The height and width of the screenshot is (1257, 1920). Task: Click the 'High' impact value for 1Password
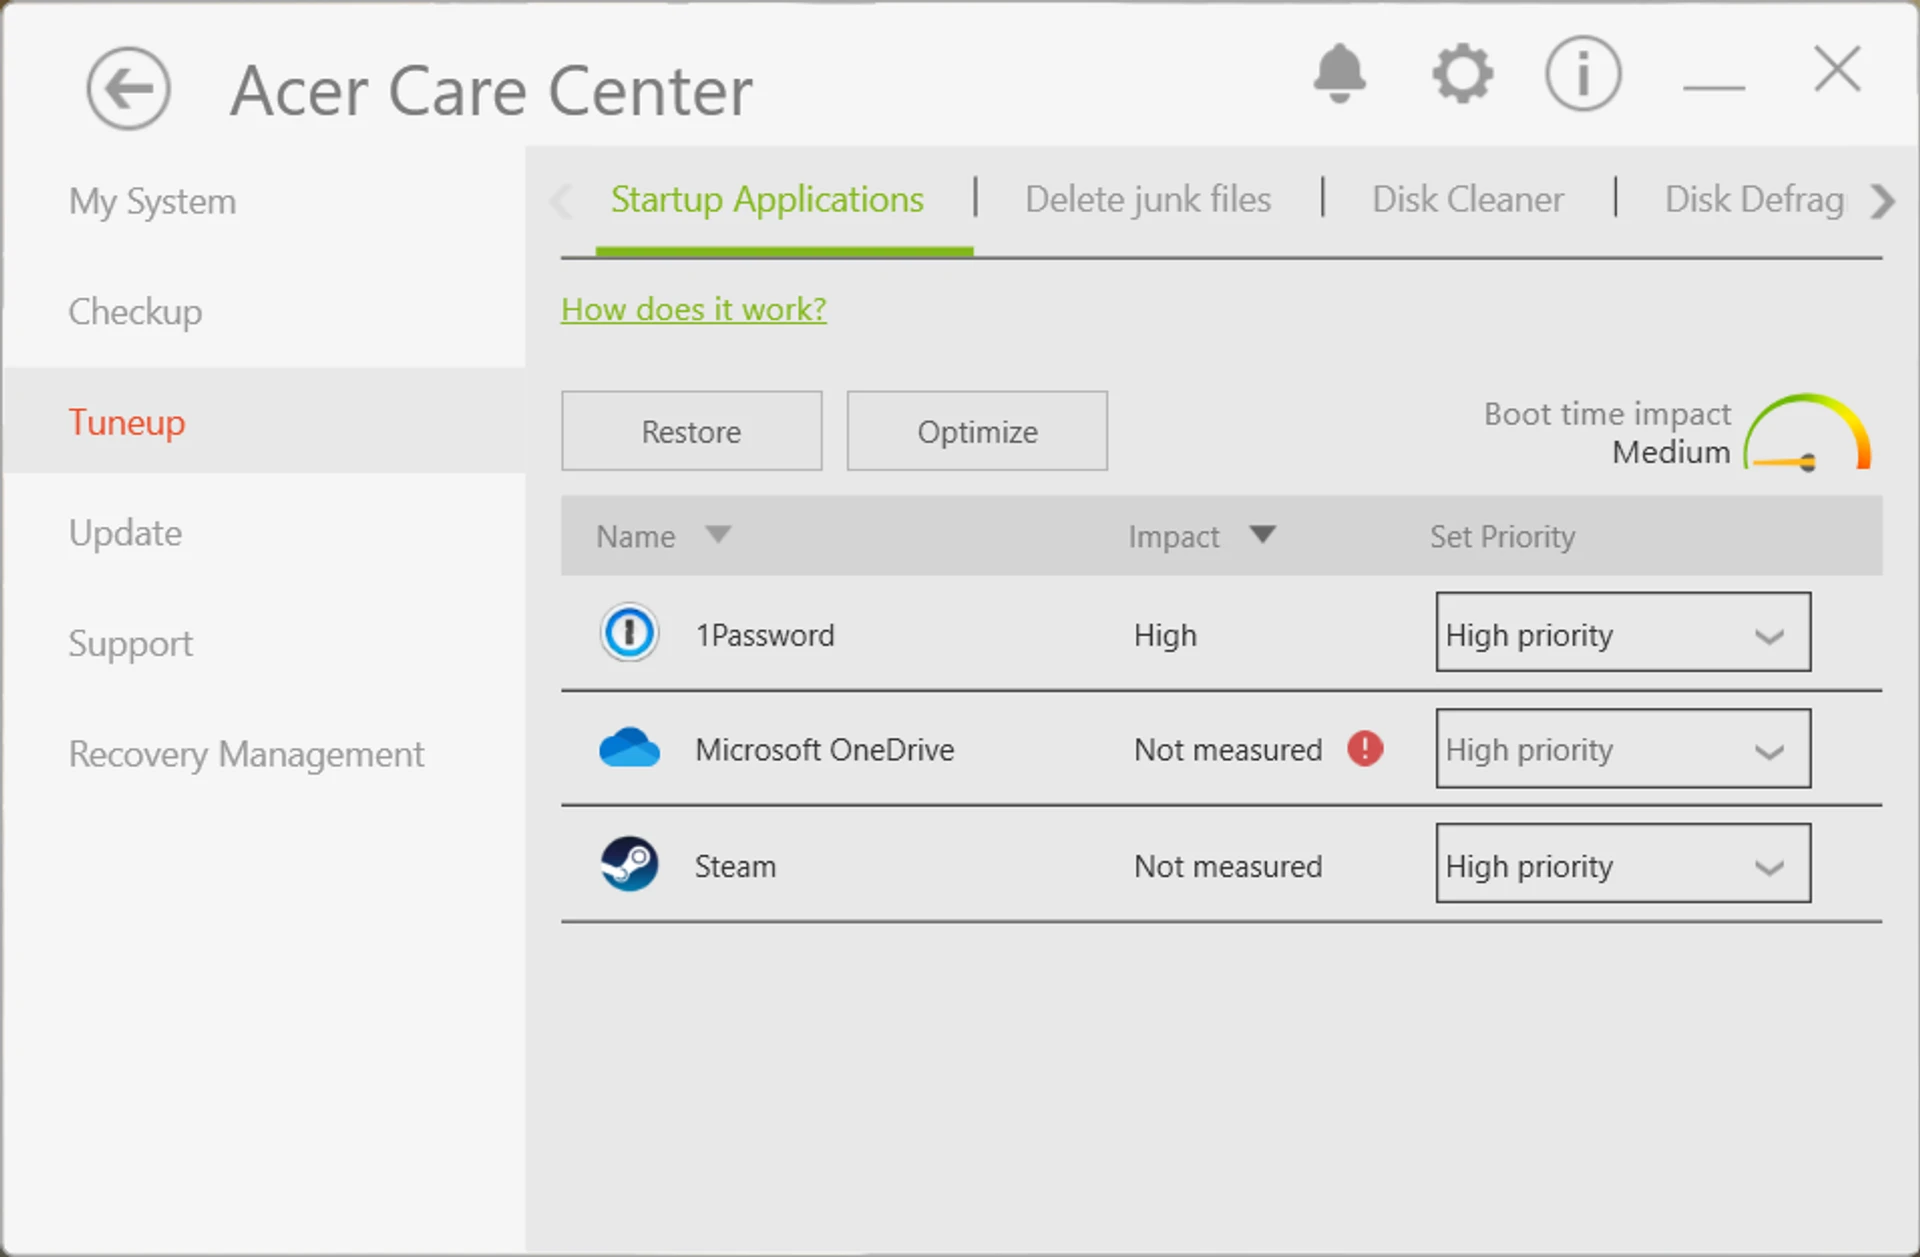coord(1165,635)
